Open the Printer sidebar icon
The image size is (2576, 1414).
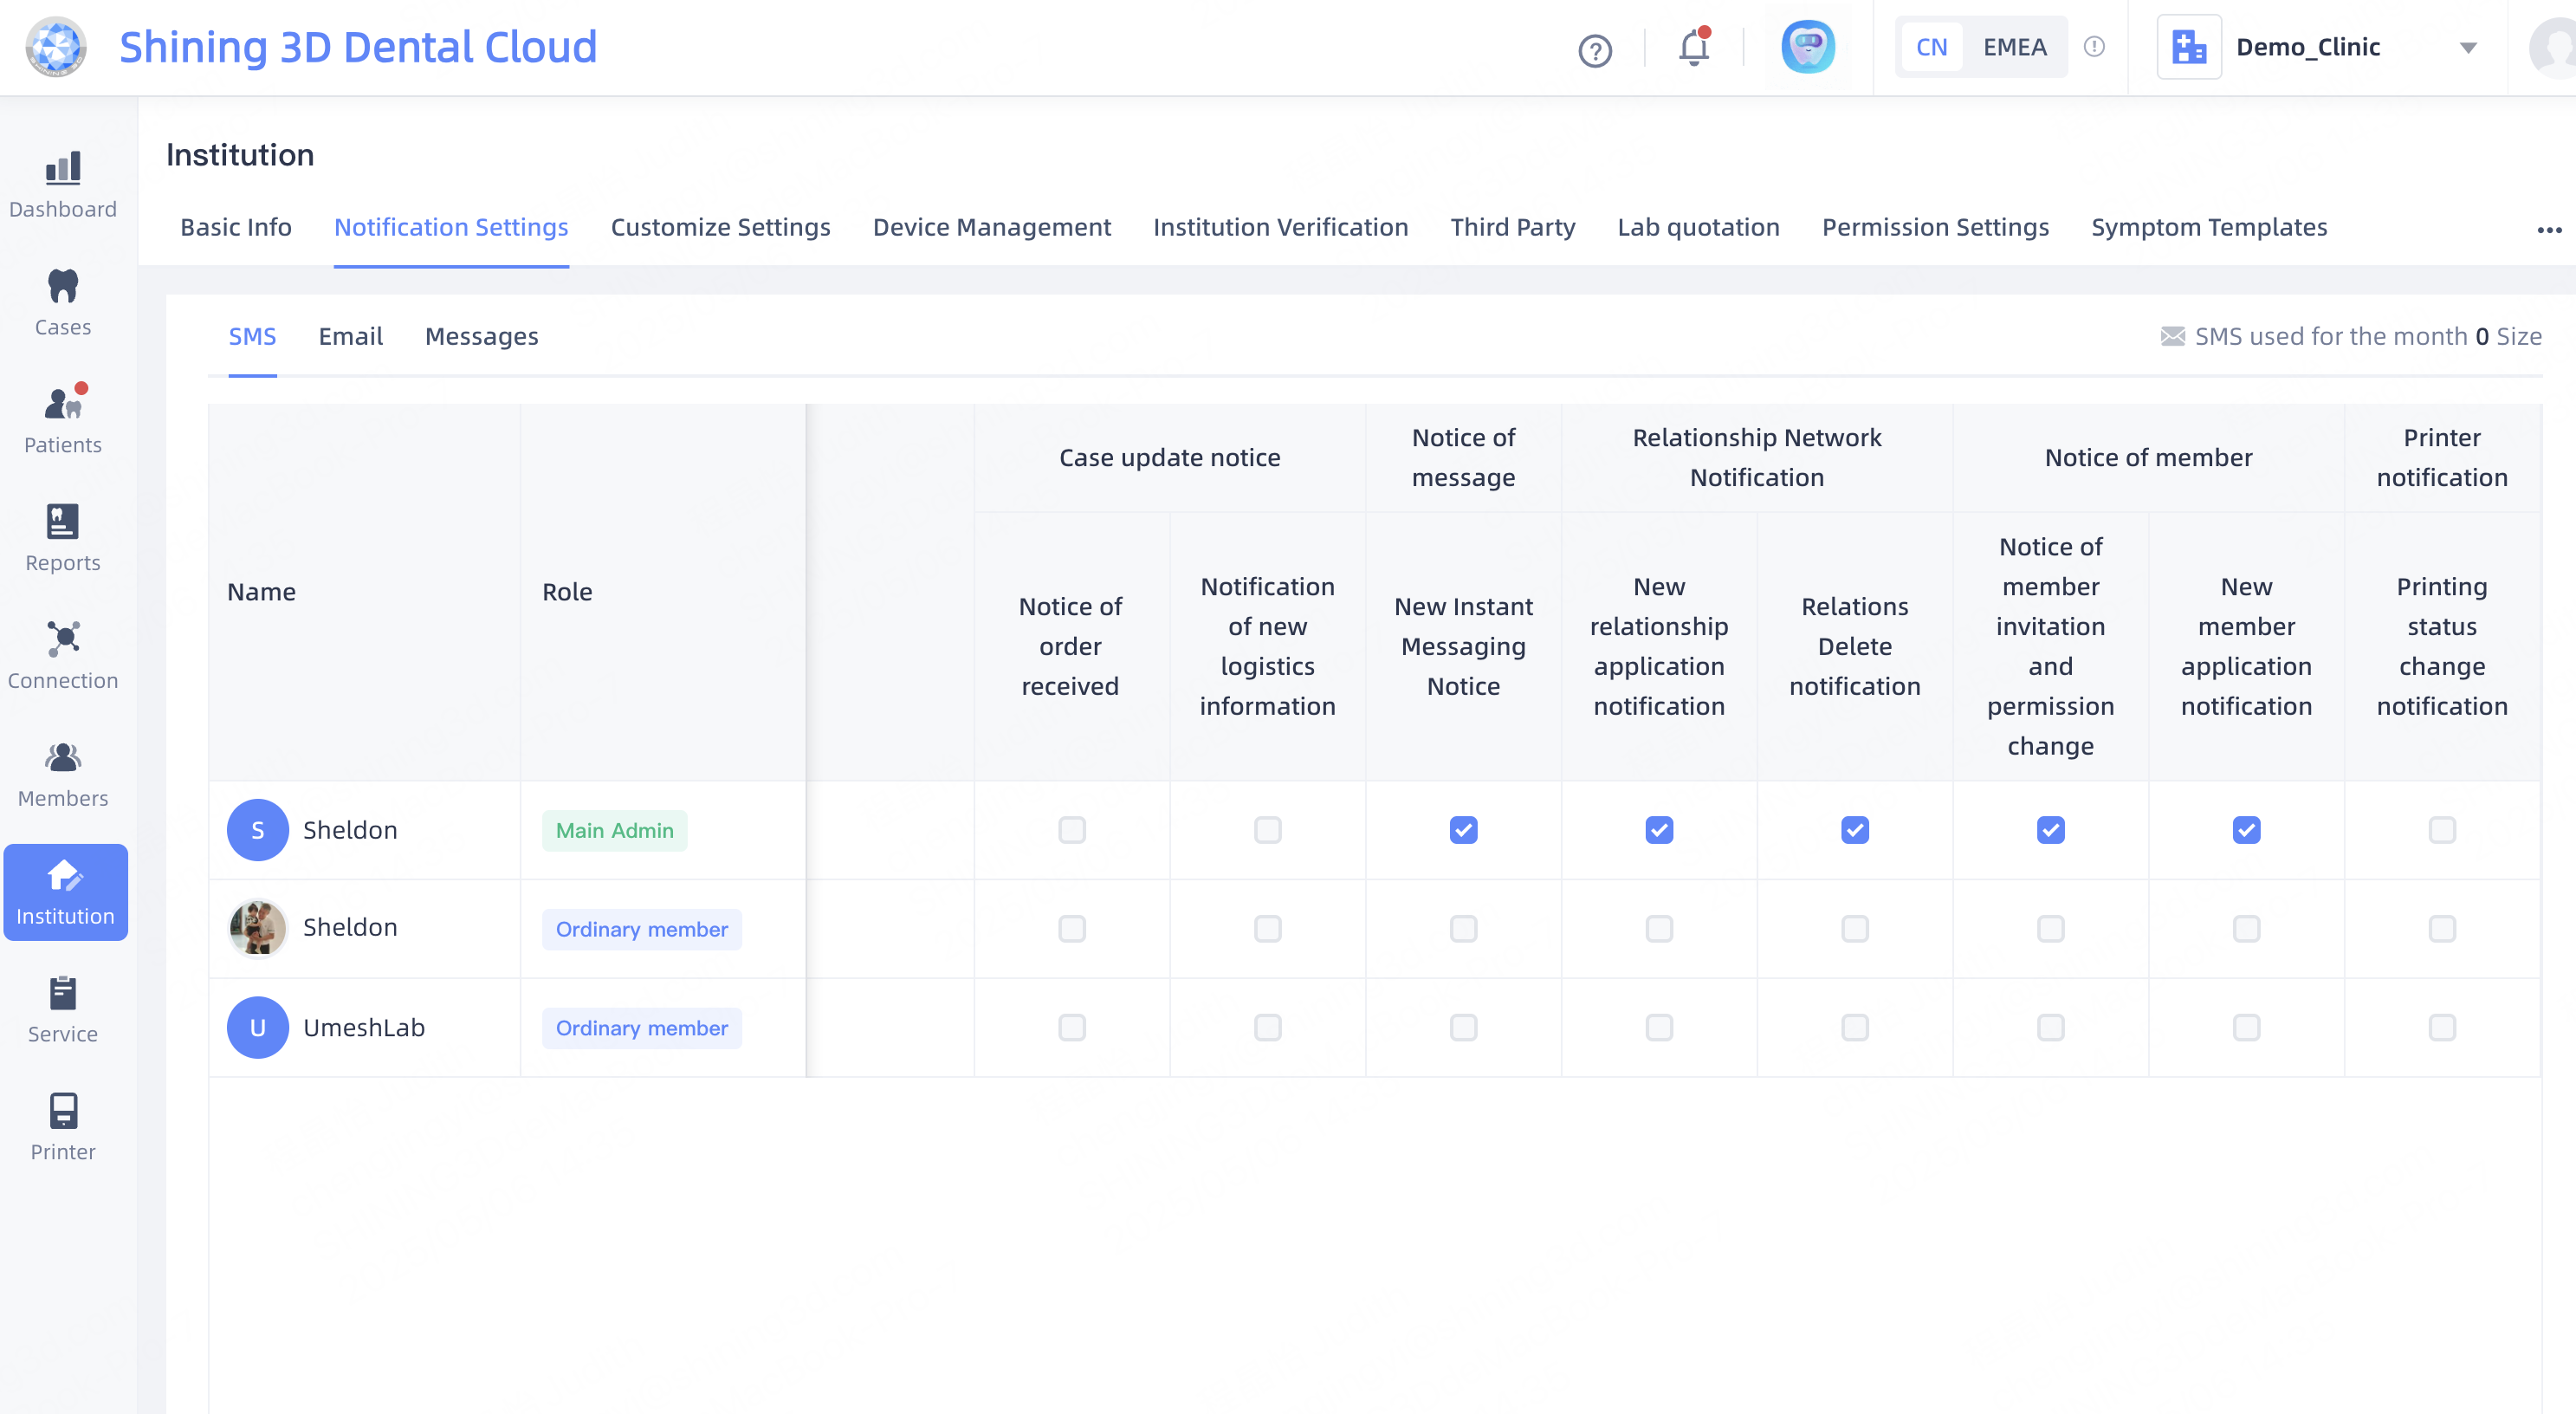point(63,1112)
